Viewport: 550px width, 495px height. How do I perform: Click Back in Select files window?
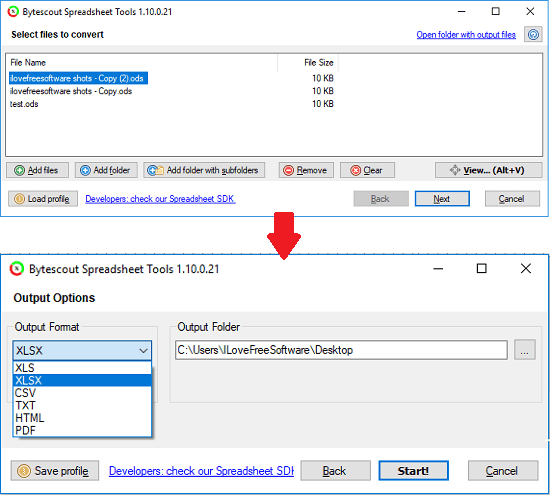381,199
